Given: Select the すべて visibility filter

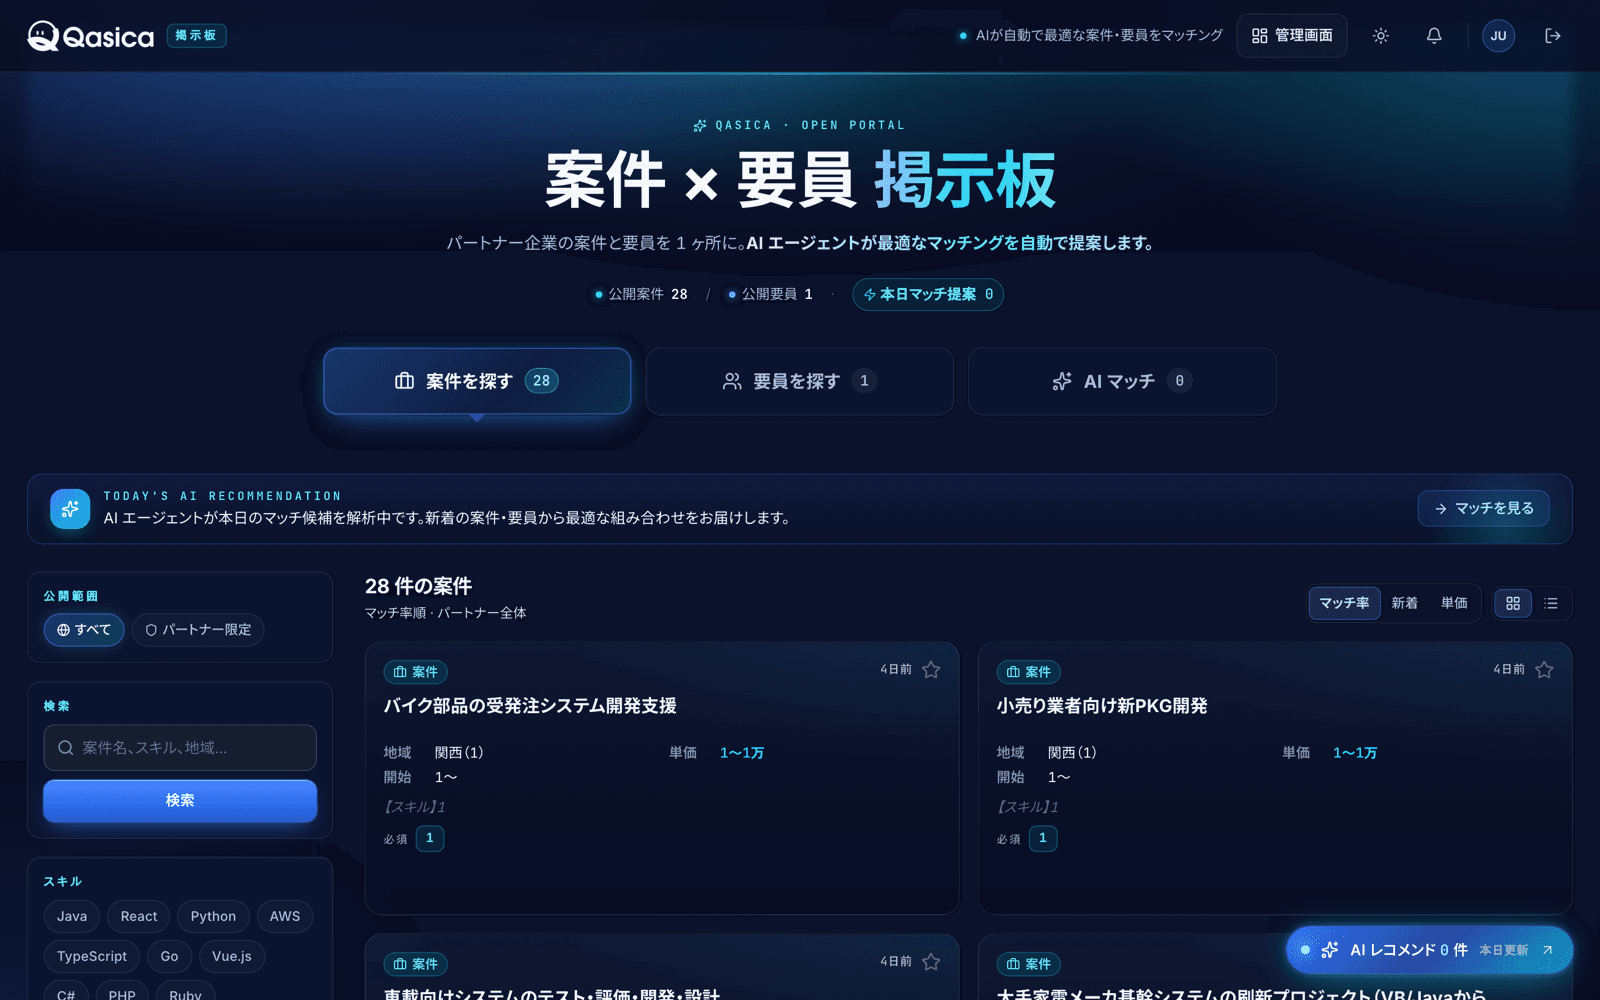Looking at the screenshot, I should pos(84,630).
